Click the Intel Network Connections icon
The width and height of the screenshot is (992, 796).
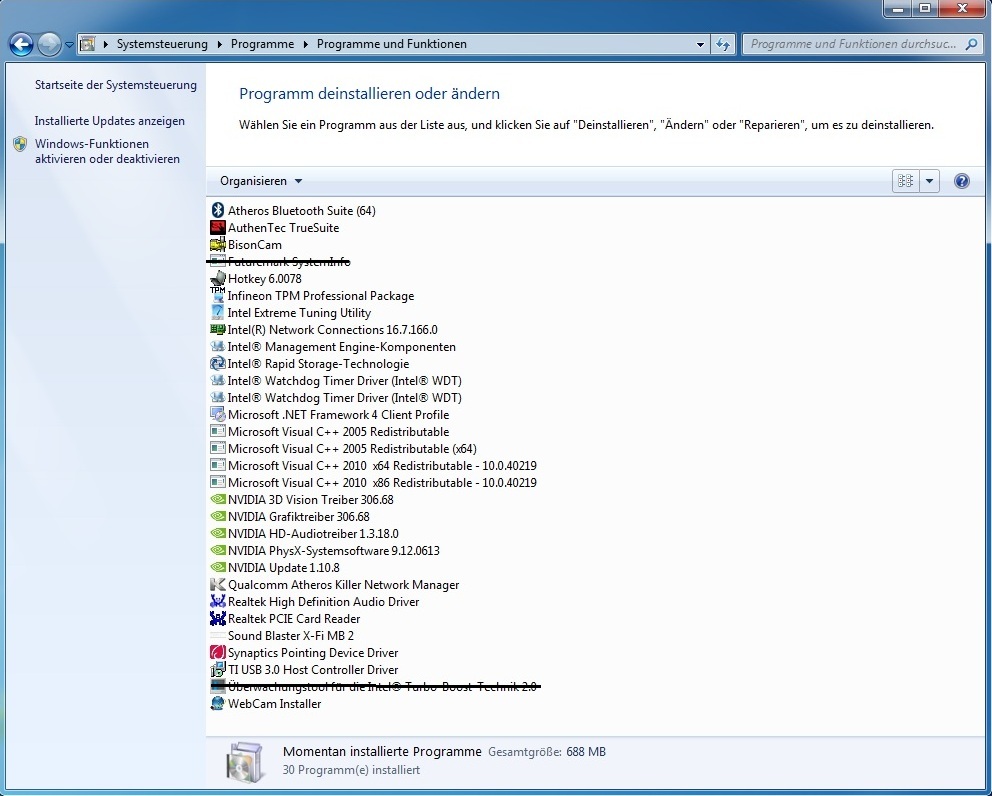click(218, 329)
